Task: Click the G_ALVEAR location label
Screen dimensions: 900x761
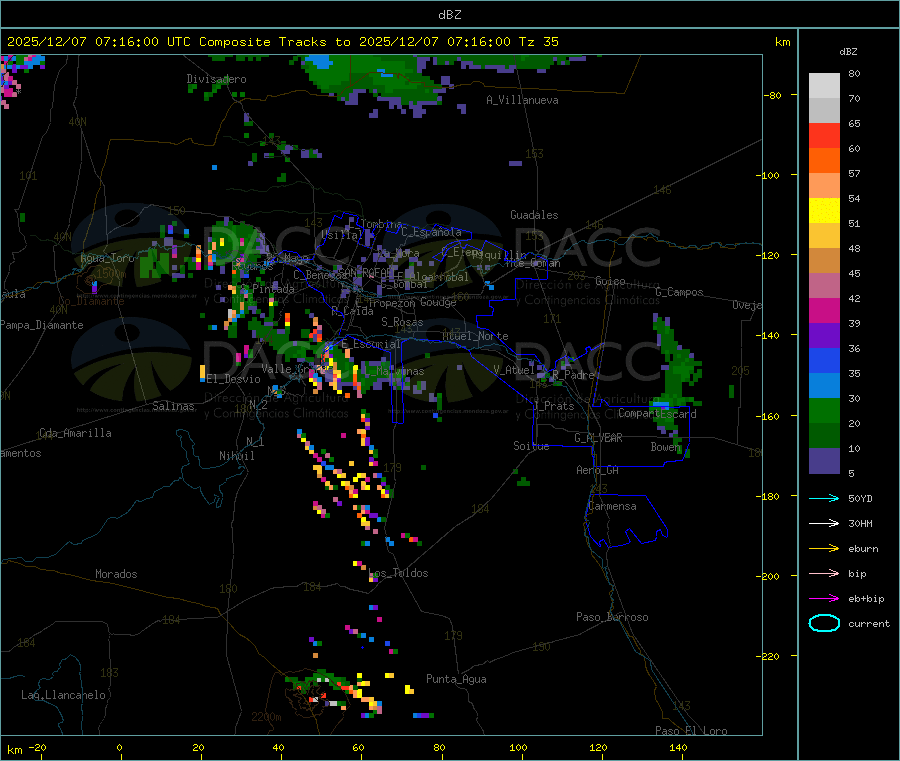Action: pyautogui.click(x=599, y=438)
